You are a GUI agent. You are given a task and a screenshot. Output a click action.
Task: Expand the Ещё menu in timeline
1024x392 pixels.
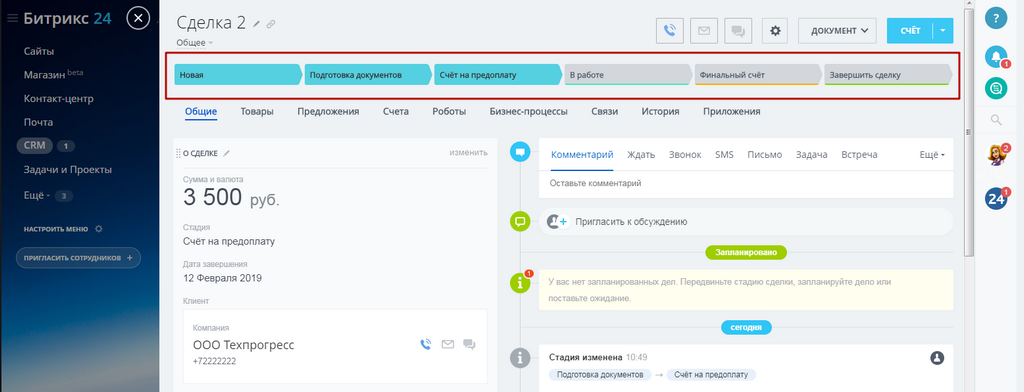(x=932, y=155)
